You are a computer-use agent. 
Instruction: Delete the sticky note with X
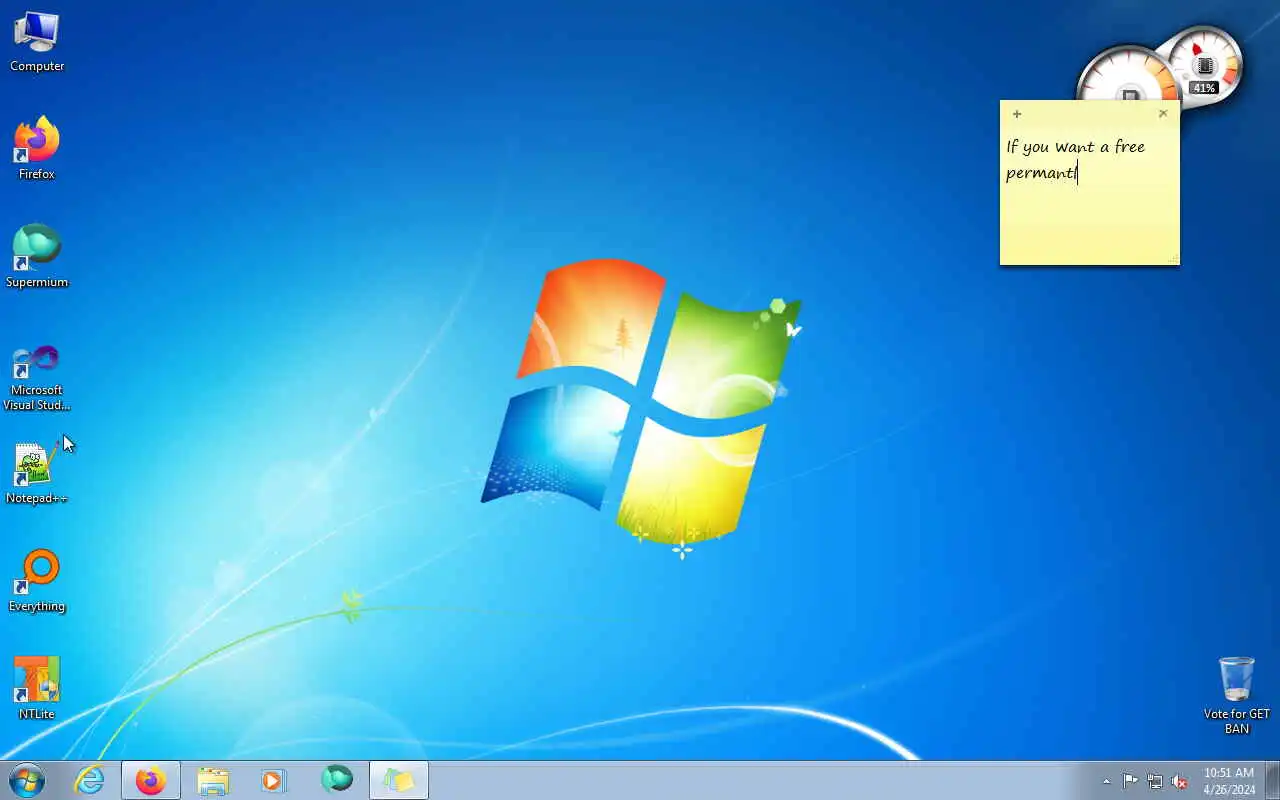(1163, 113)
